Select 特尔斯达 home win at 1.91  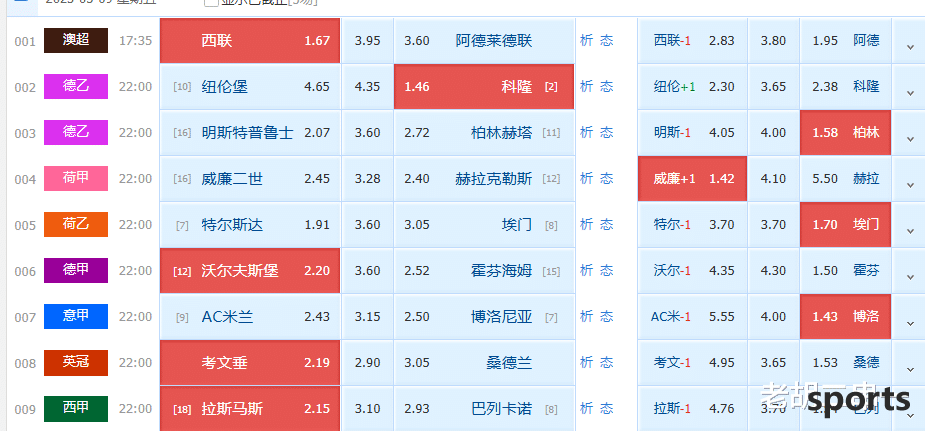click(x=250, y=225)
